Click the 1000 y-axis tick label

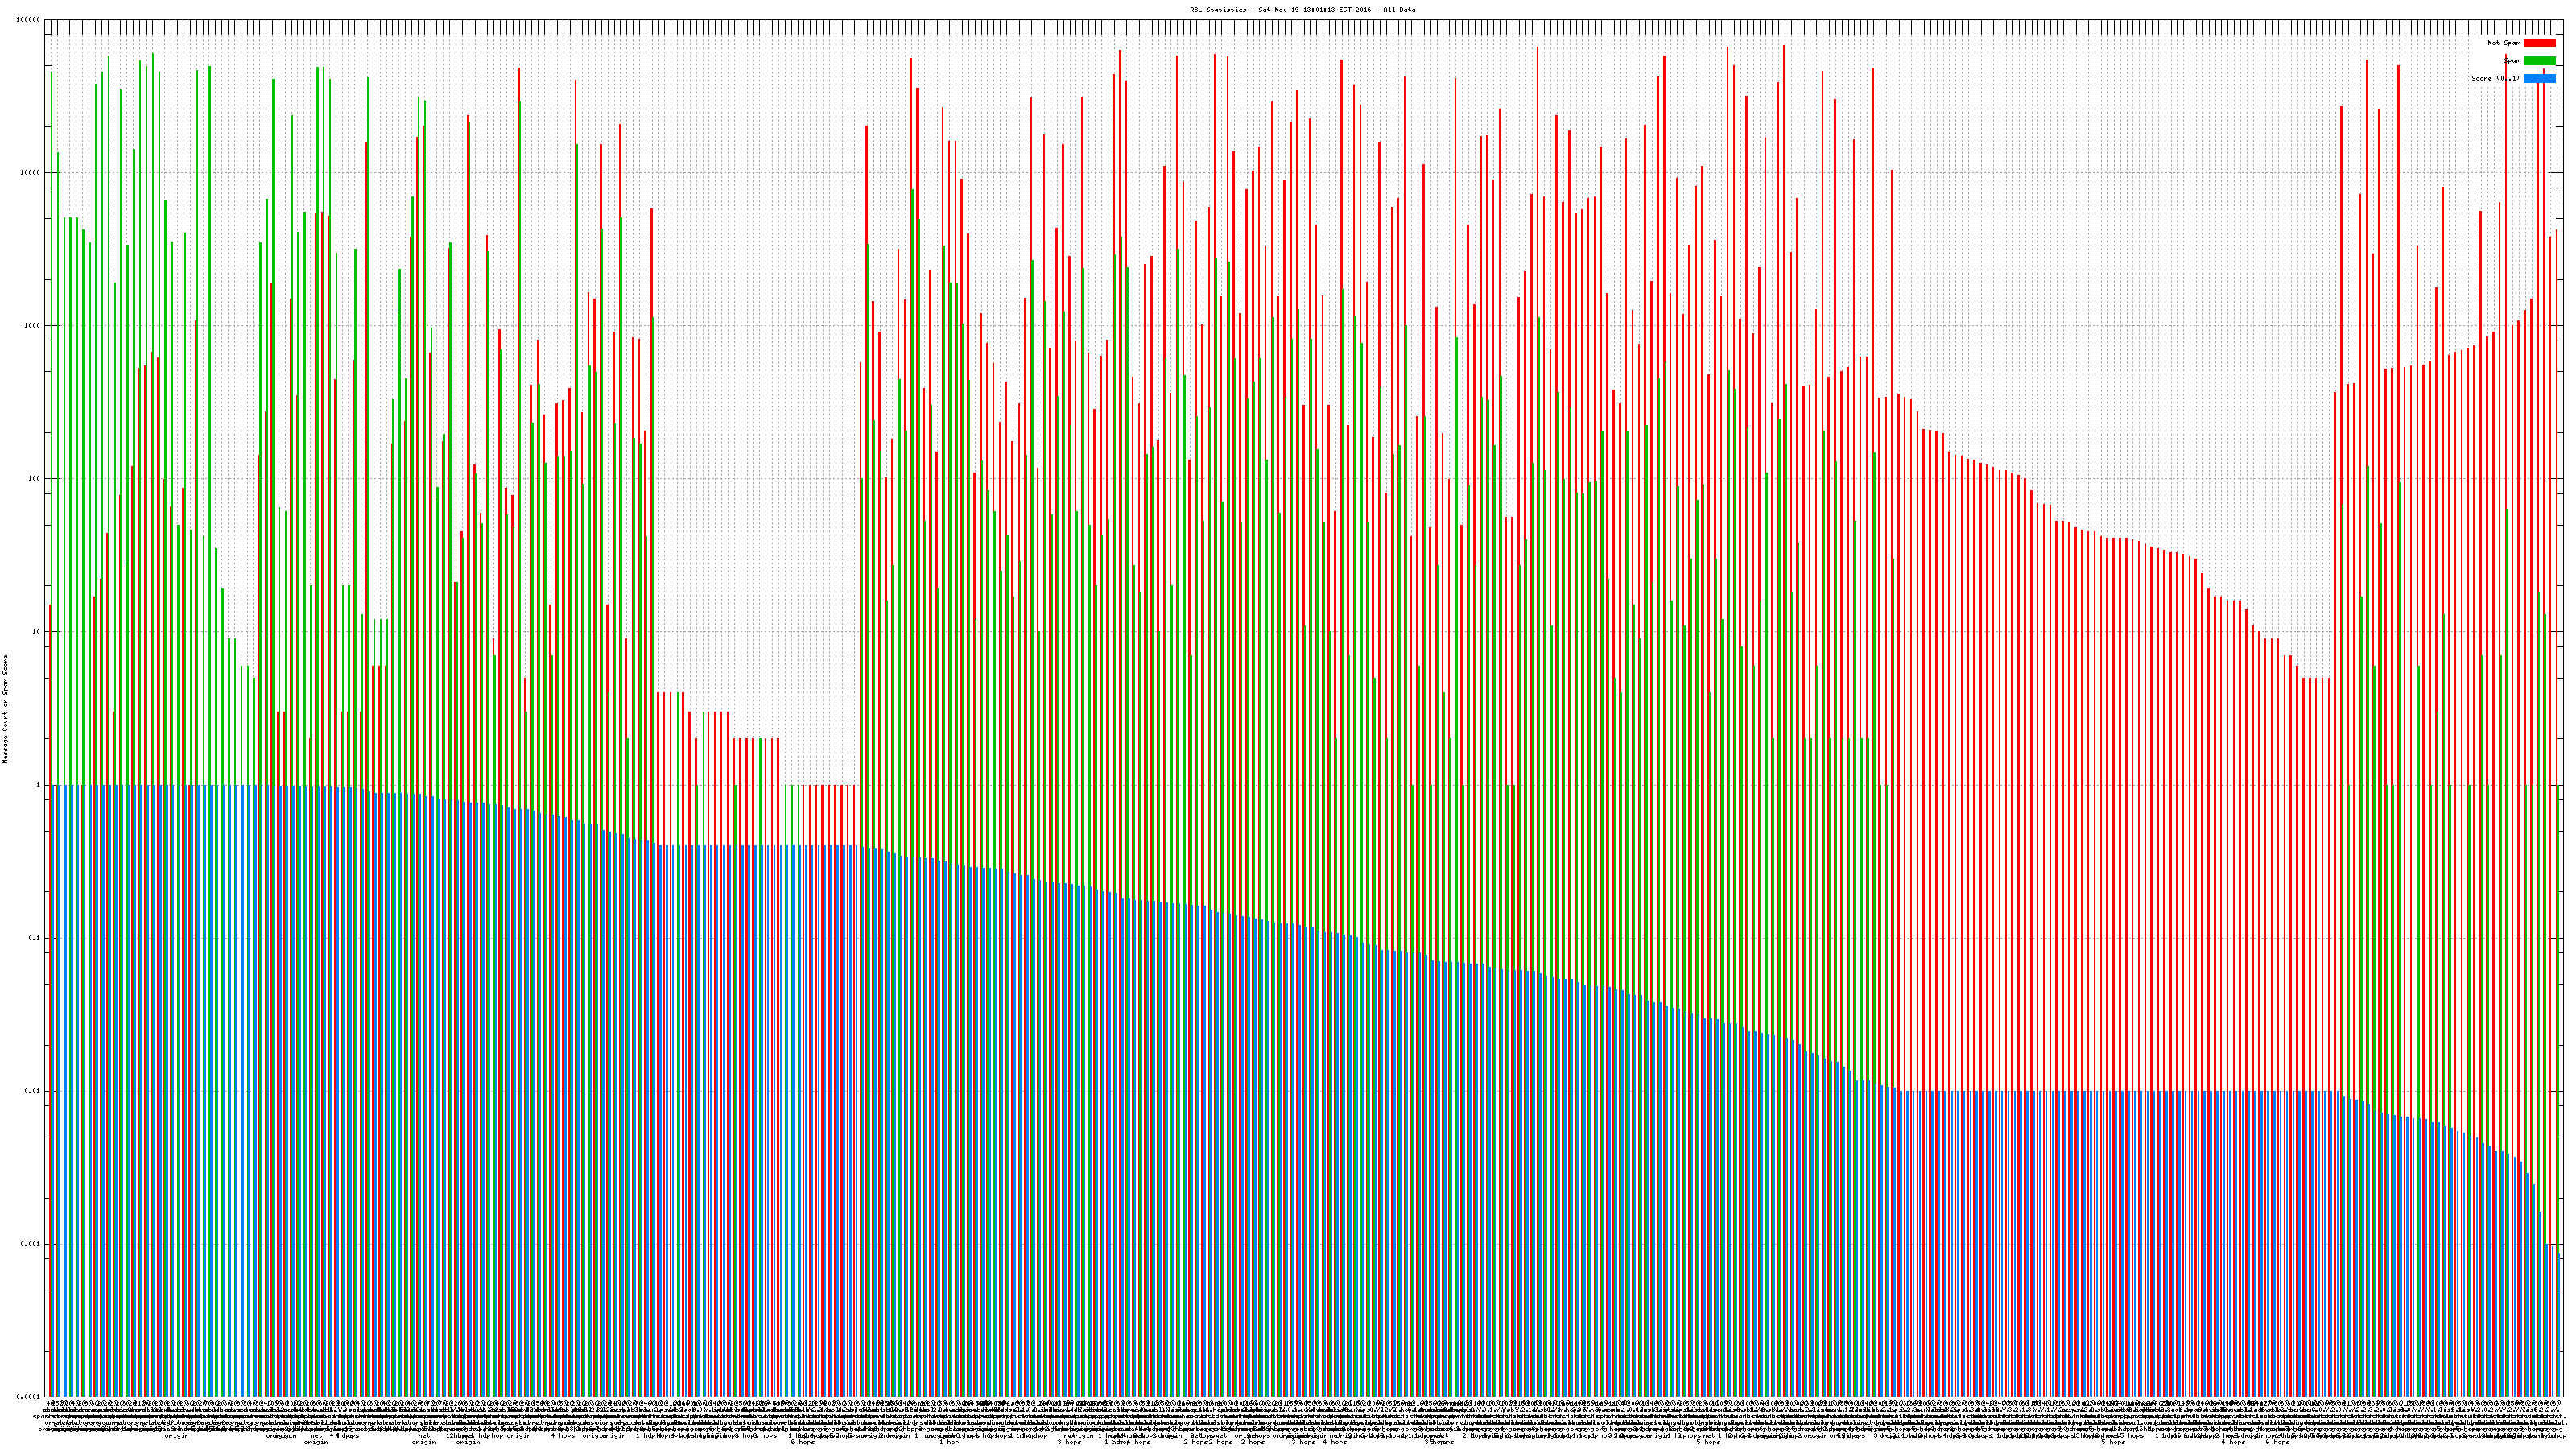point(33,326)
